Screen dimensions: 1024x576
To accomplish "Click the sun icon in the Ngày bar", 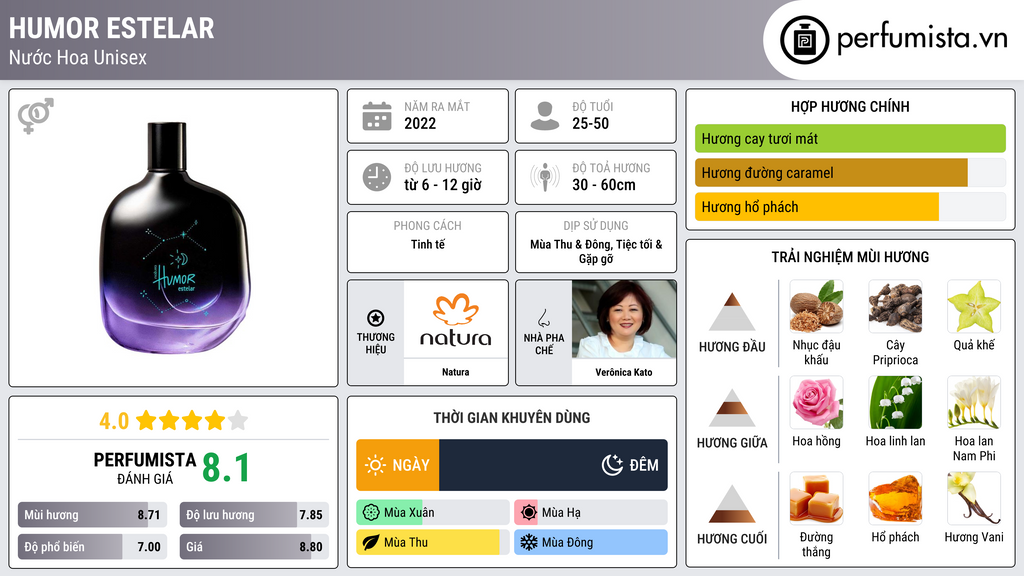I will (x=376, y=465).
